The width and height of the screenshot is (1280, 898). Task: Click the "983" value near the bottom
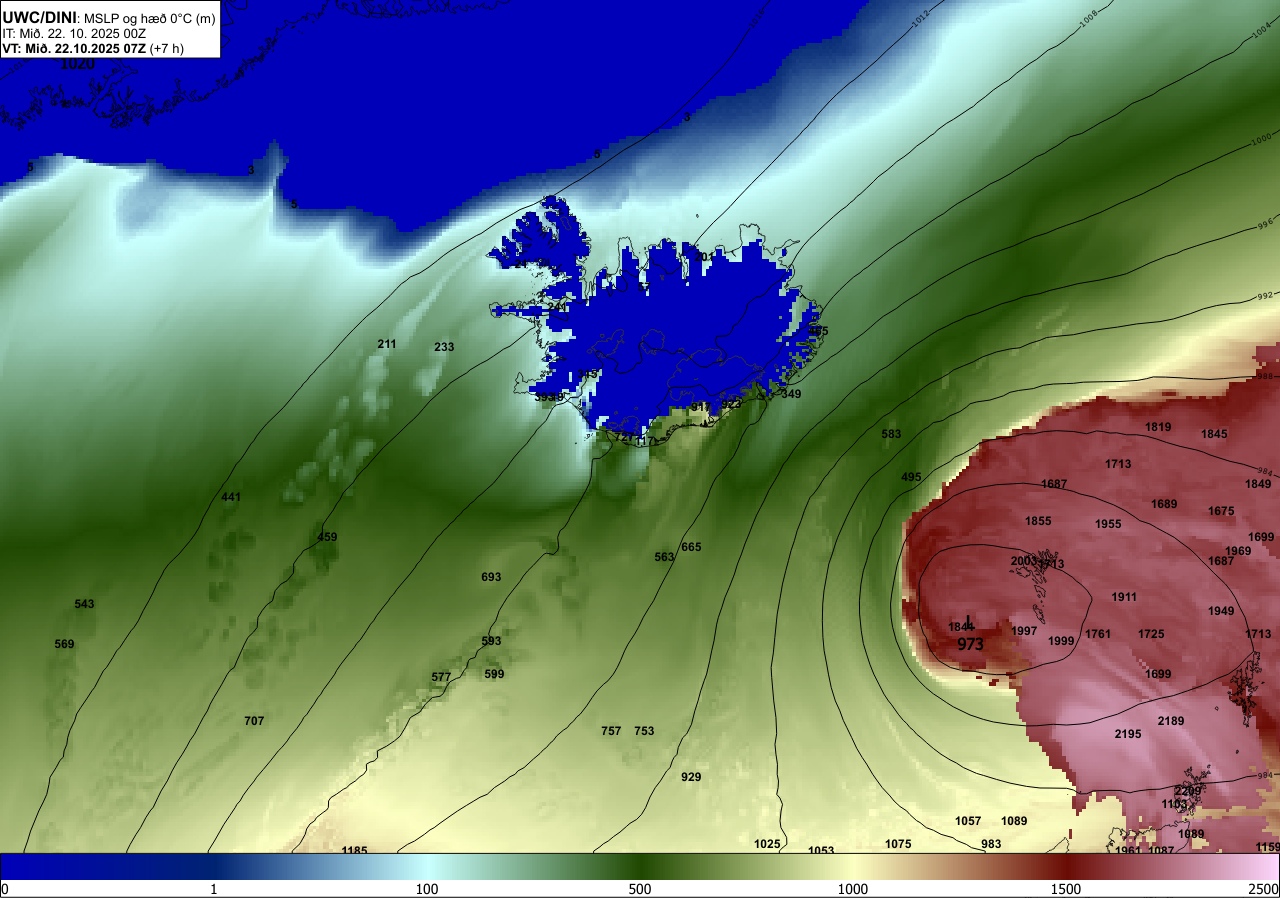(x=991, y=844)
